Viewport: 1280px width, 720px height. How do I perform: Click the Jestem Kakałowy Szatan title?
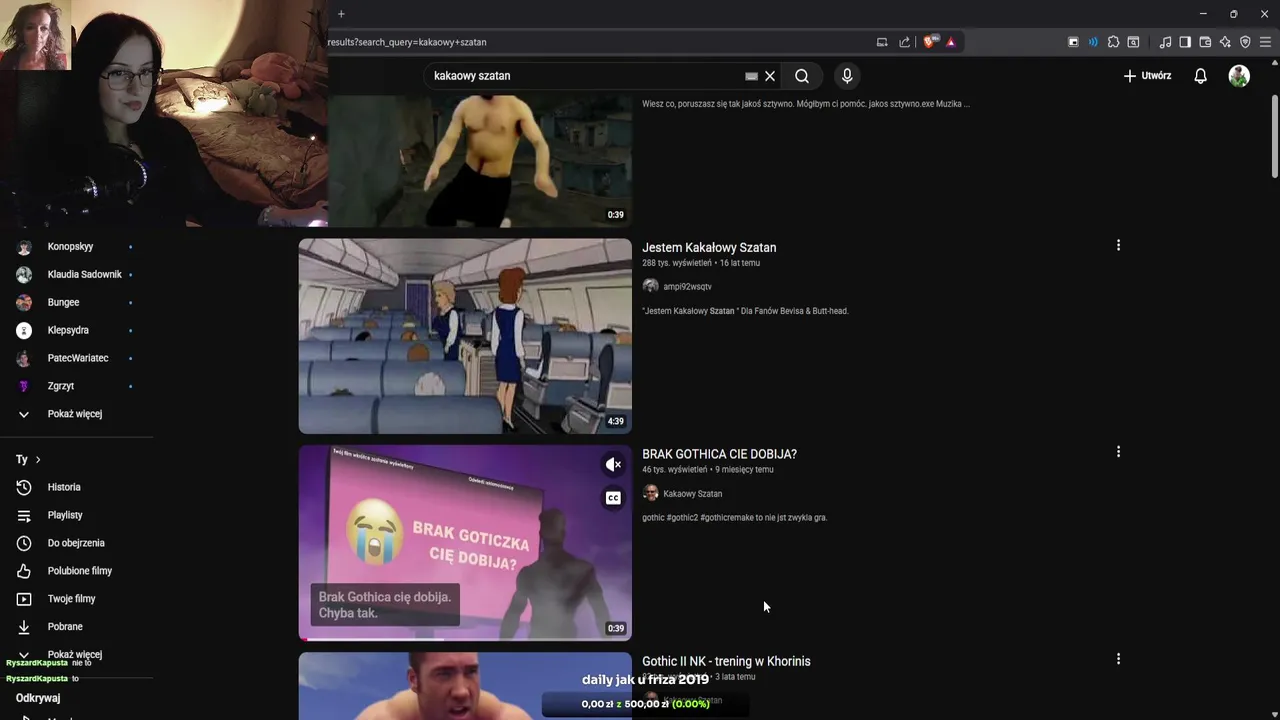(709, 248)
